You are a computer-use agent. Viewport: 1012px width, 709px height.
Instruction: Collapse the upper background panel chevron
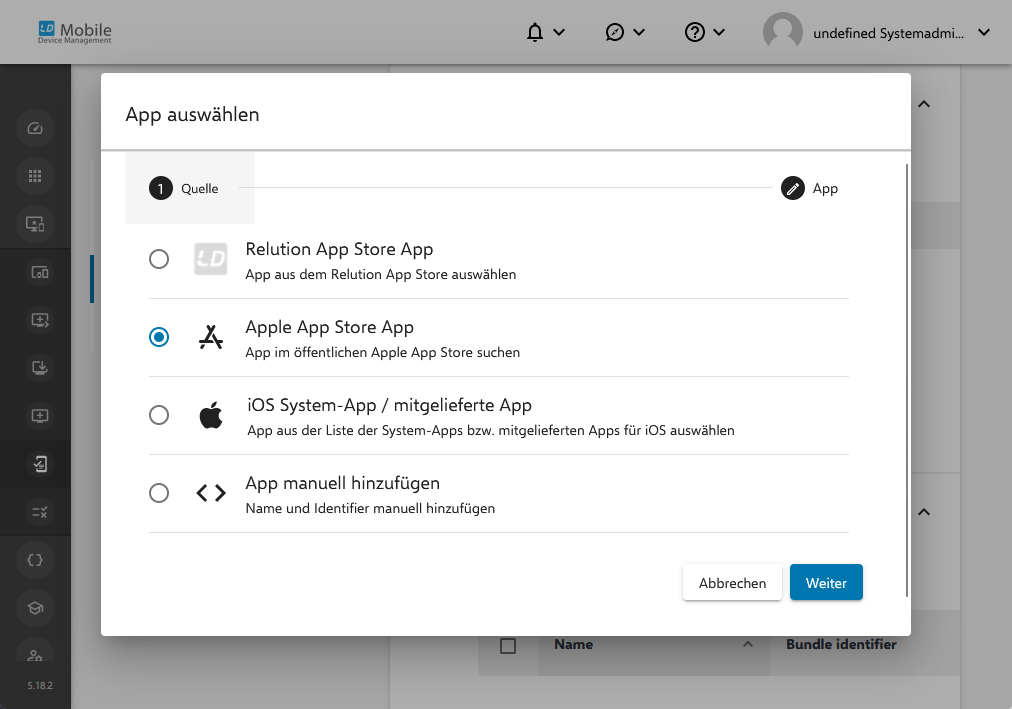tap(924, 104)
